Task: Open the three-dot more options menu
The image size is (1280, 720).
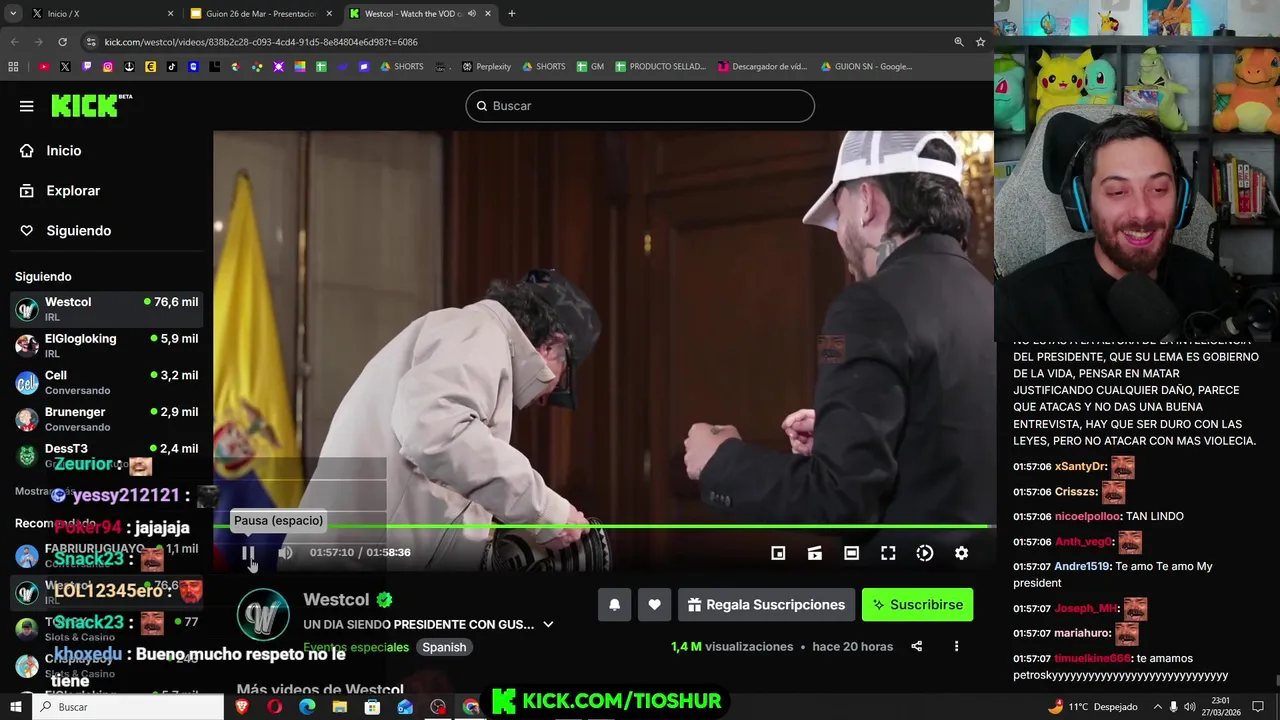Action: point(956,647)
